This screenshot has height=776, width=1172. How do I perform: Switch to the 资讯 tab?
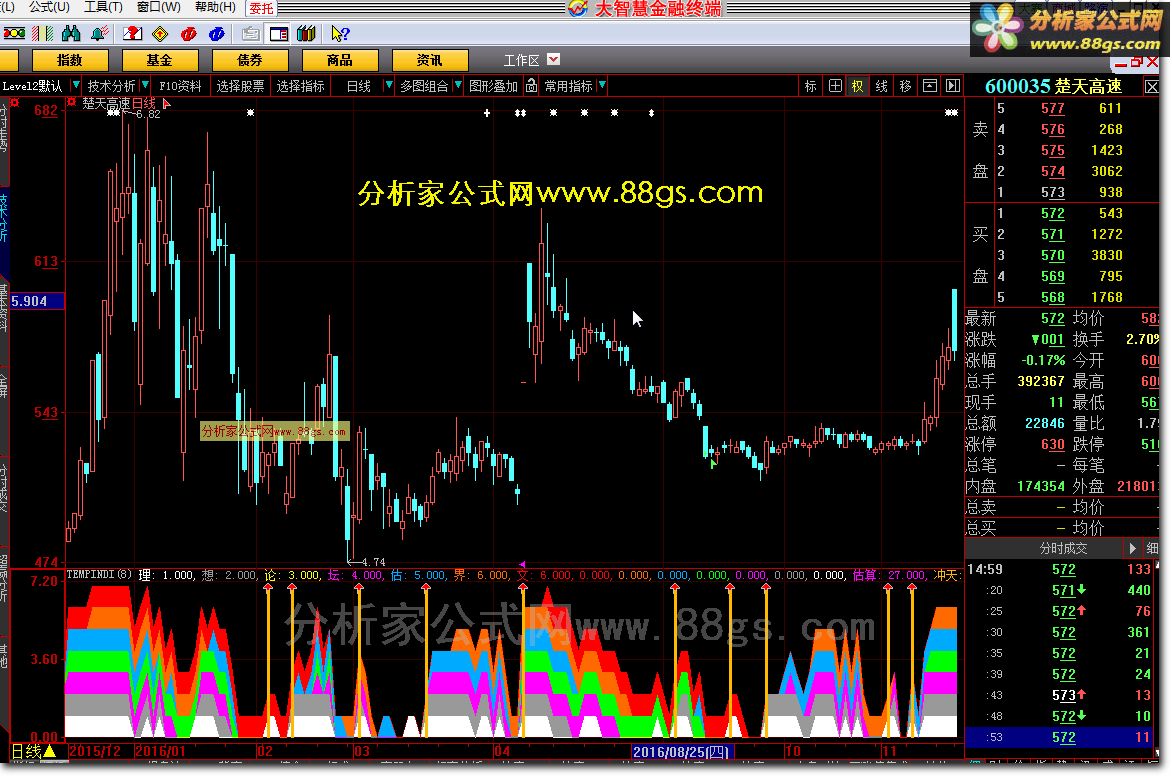[430, 60]
